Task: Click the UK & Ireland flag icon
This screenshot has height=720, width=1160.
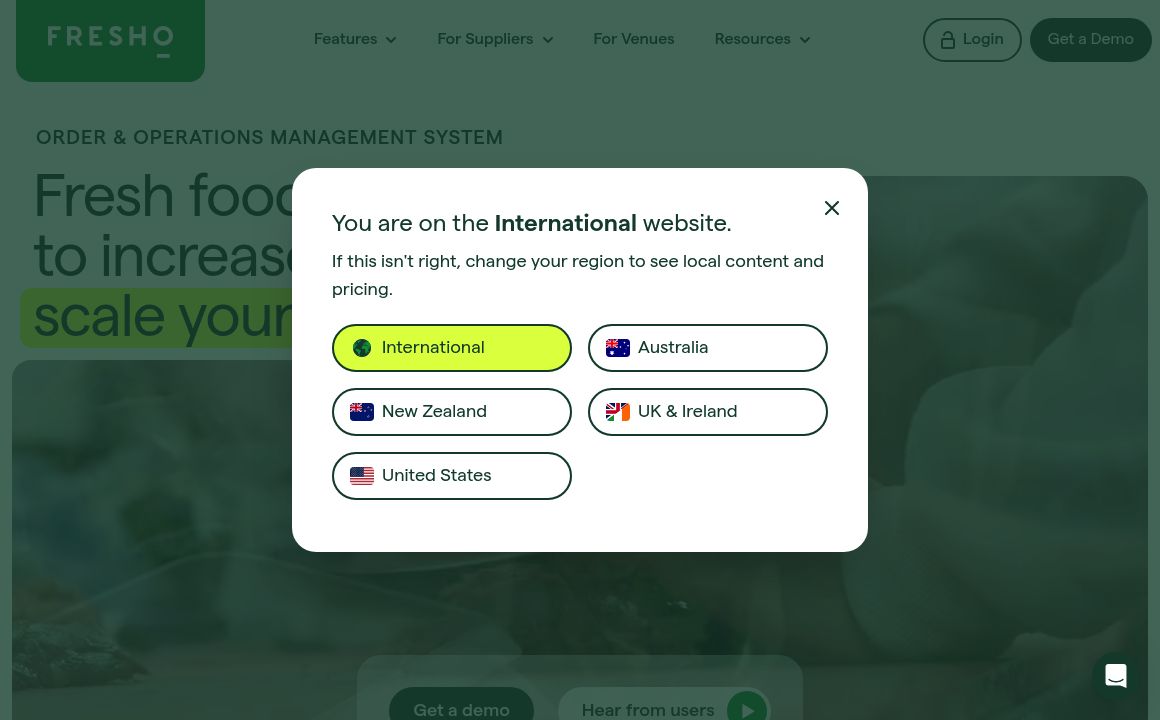Action: (618, 412)
